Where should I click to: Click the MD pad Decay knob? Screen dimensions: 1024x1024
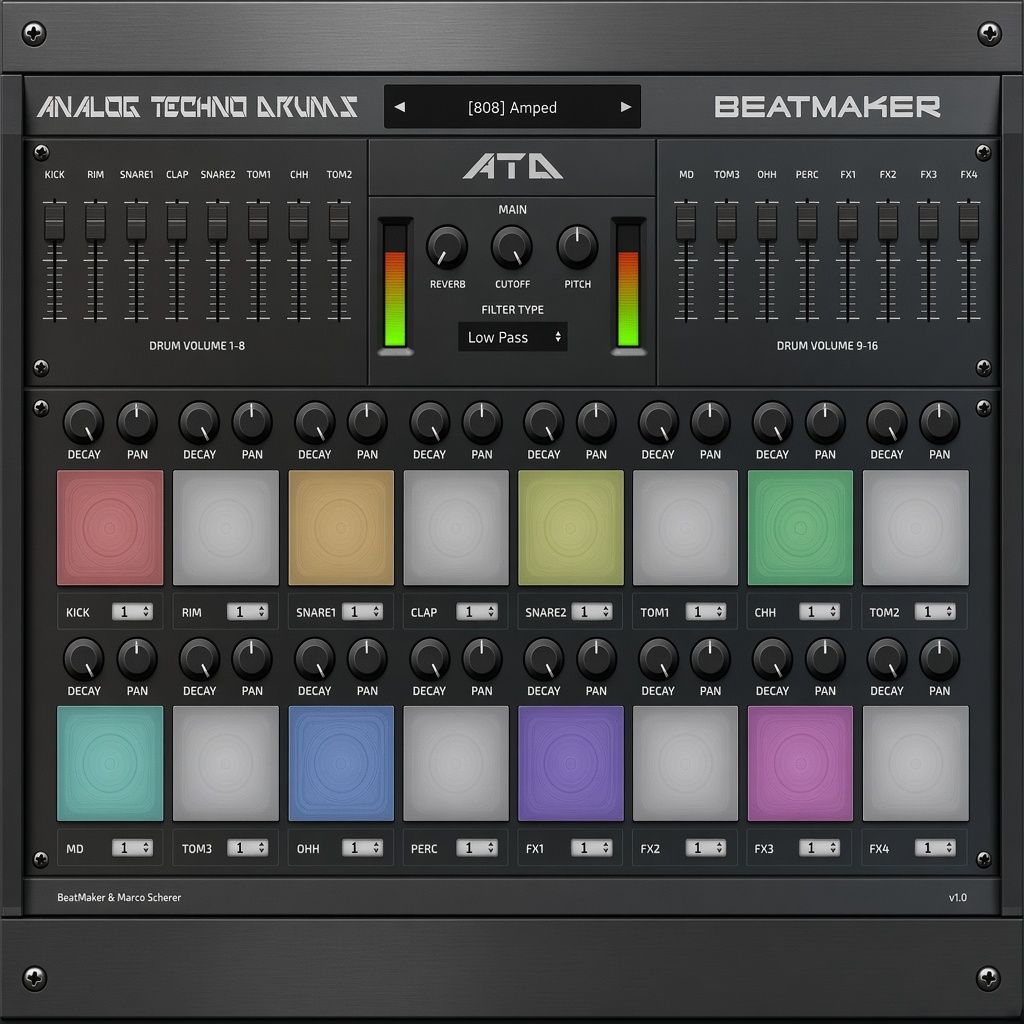pyautogui.click(x=84, y=659)
